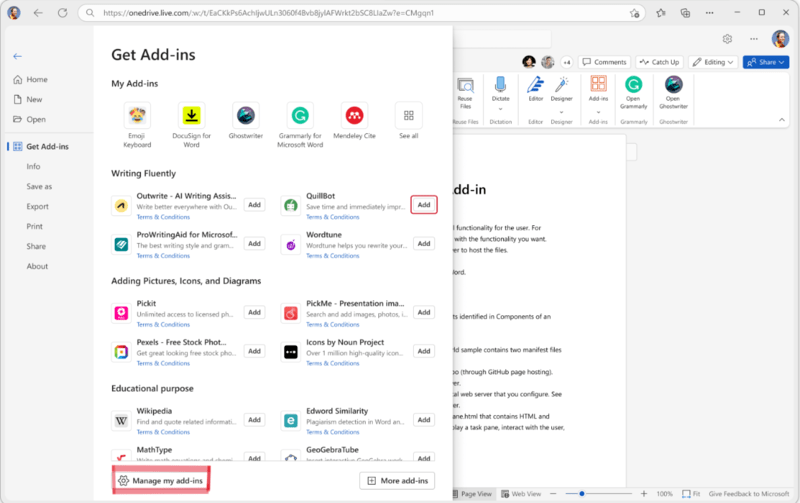Click More add-ins button
This screenshot has height=503, width=800.
tap(397, 481)
